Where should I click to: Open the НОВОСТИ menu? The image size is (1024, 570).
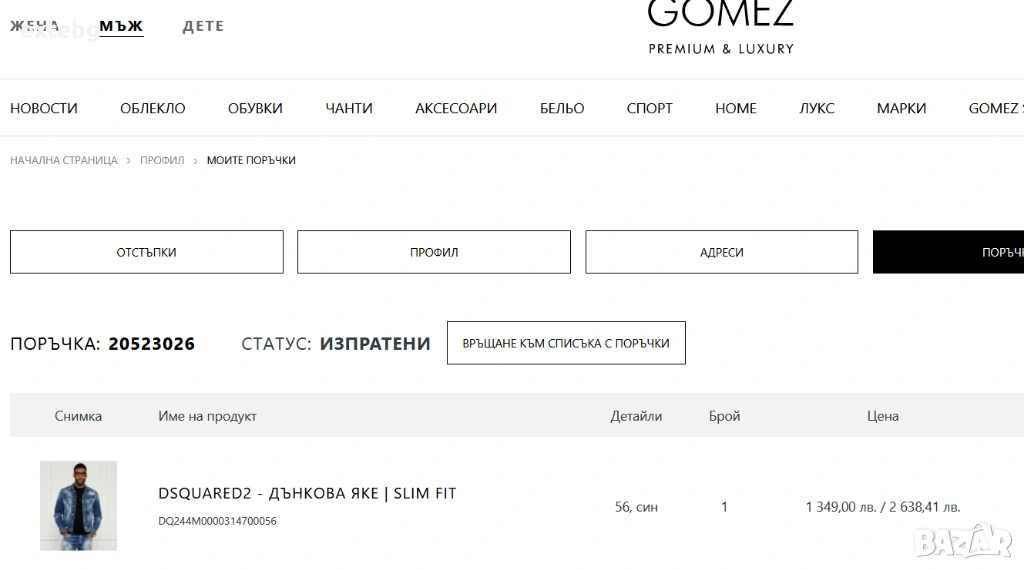pos(44,108)
